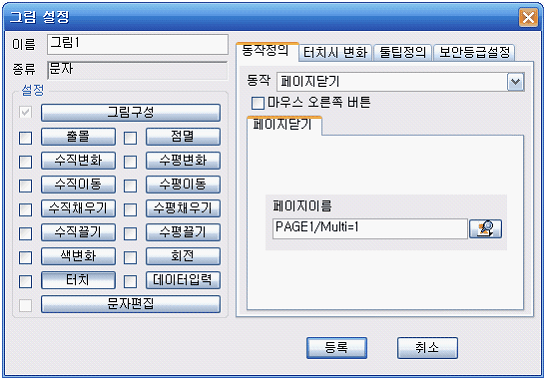The height and width of the screenshot is (380, 546).
Task: Tick the 수평이동 checkbox
Action: point(130,186)
